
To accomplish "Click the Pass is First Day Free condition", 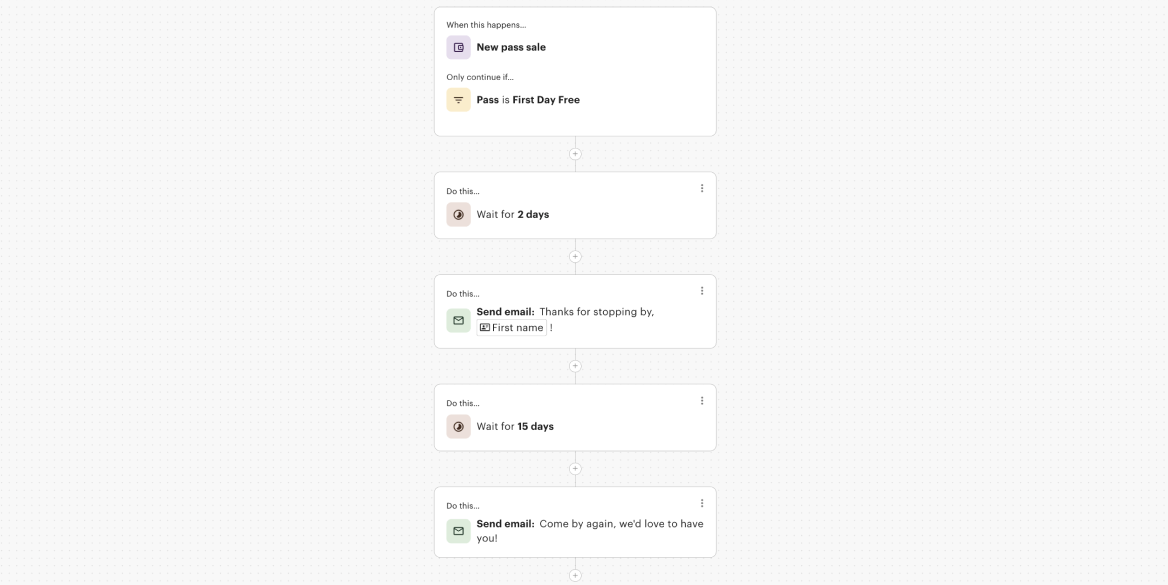I will click(528, 100).
